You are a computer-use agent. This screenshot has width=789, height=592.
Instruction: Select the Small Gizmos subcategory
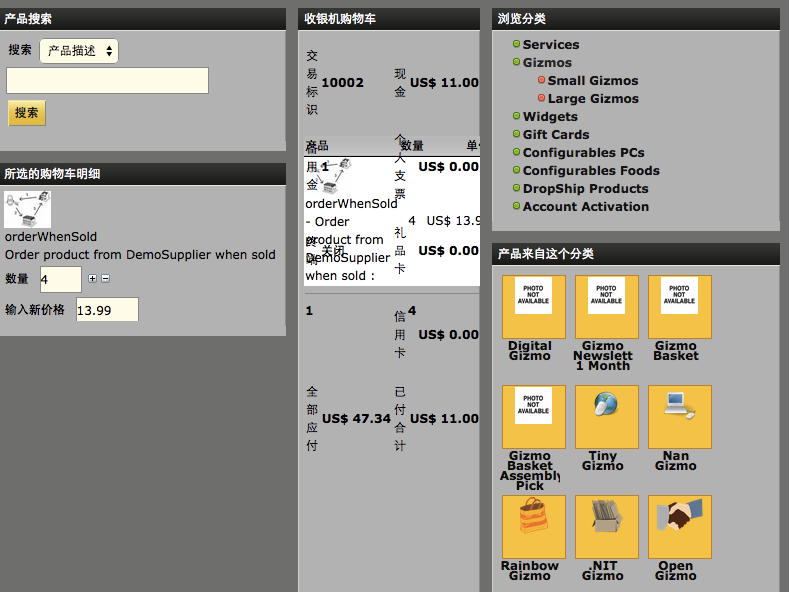tap(592, 81)
